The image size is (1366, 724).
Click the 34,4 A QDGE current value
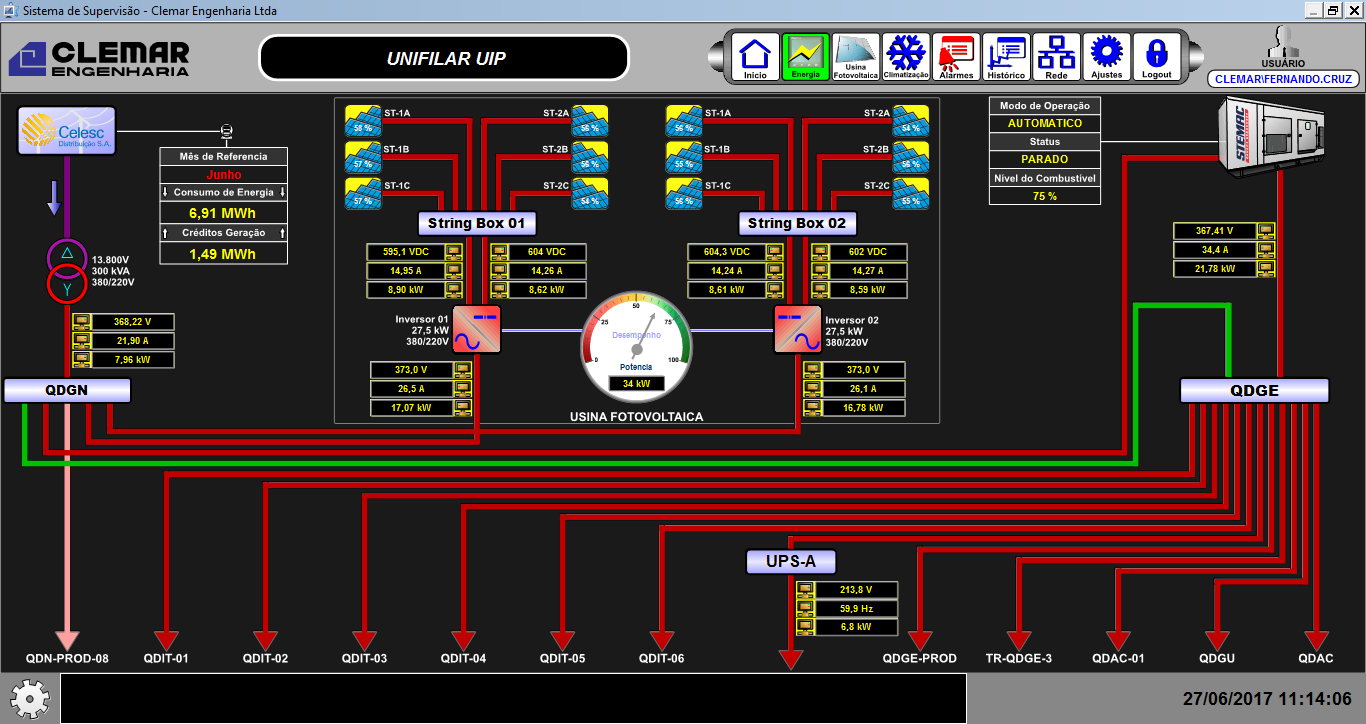(1214, 250)
